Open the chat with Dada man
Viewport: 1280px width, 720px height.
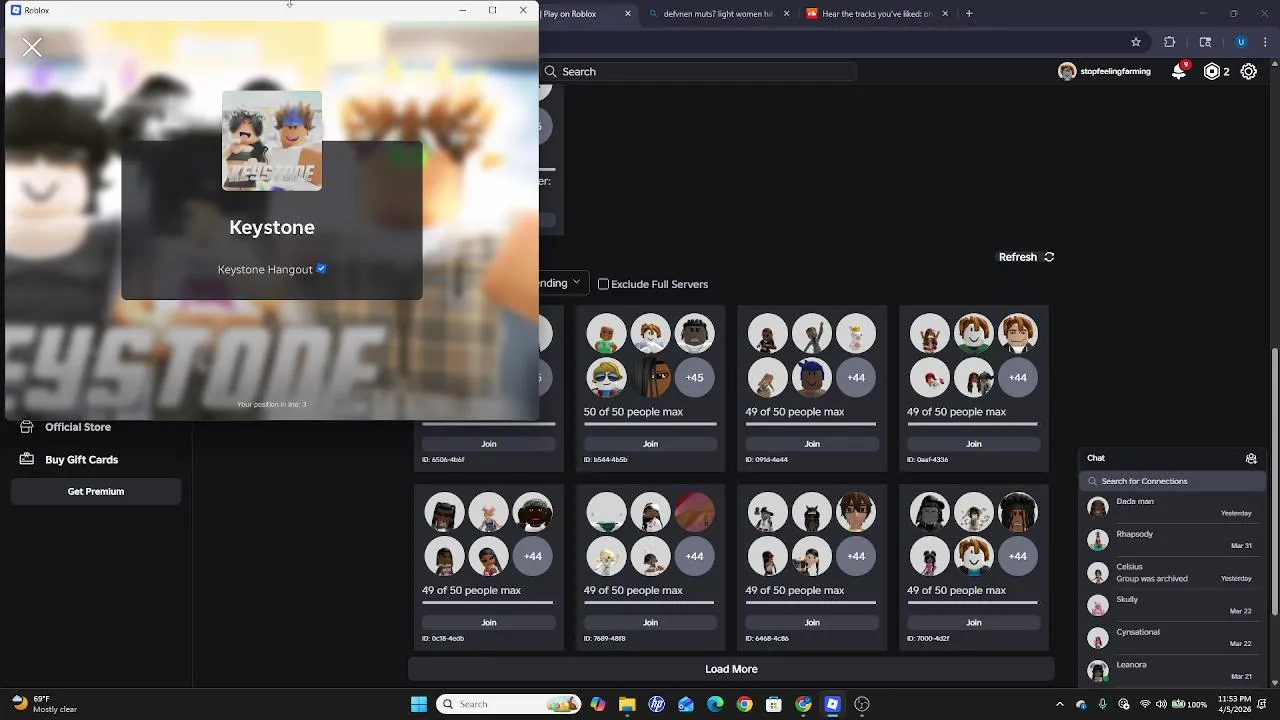click(1171, 507)
